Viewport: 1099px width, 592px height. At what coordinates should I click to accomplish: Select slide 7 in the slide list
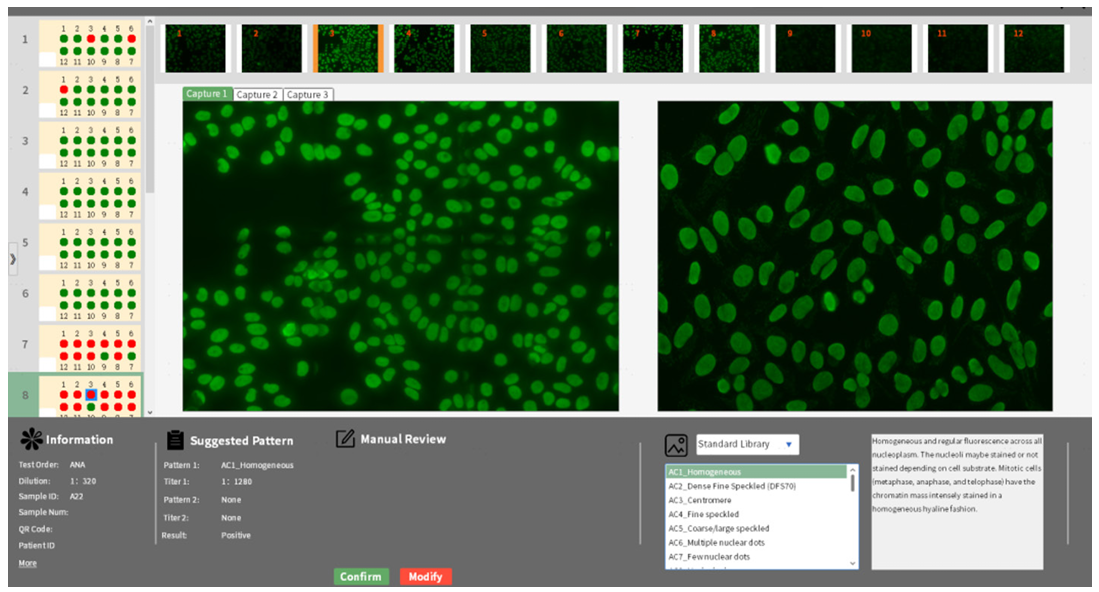(x=90, y=348)
